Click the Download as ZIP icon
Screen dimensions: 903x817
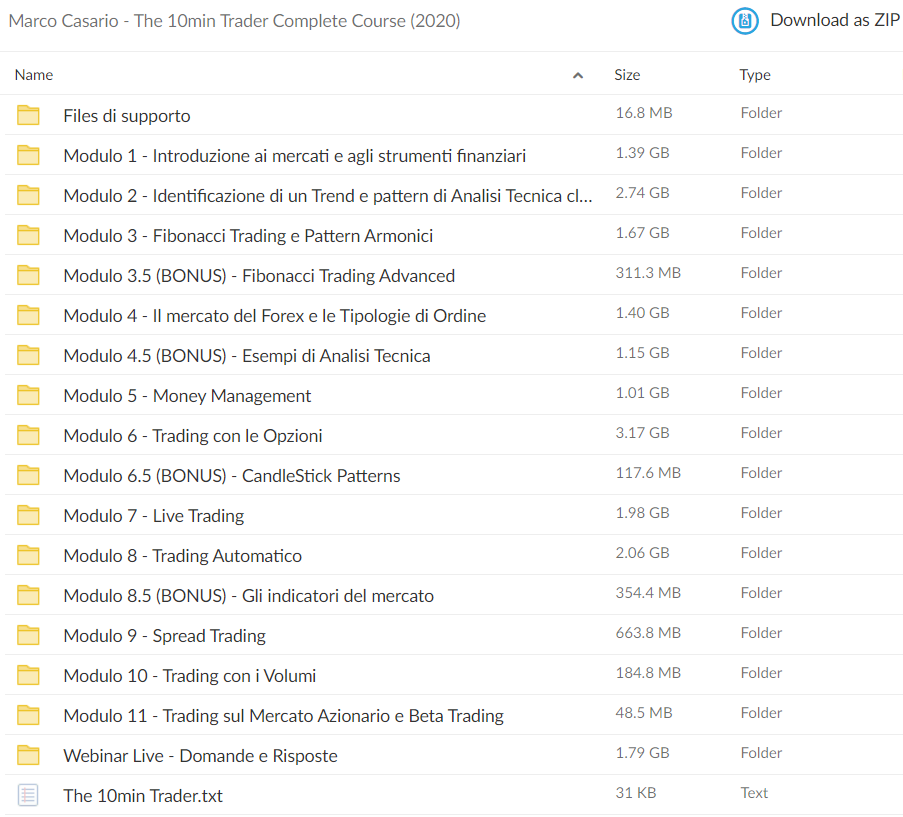(x=745, y=21)
